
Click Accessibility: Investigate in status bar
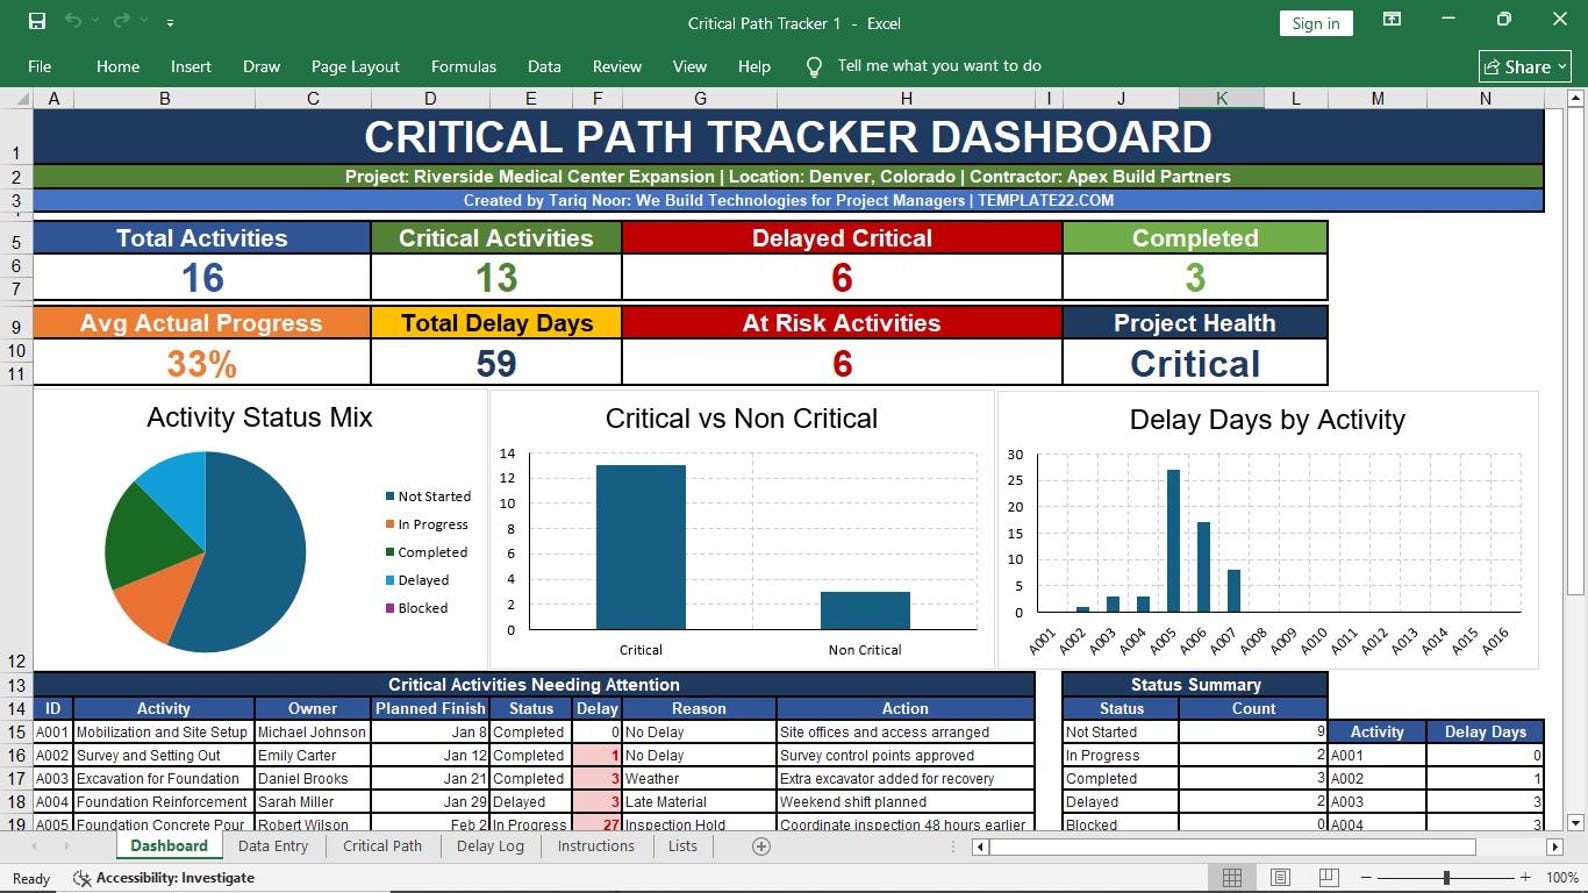165,878
